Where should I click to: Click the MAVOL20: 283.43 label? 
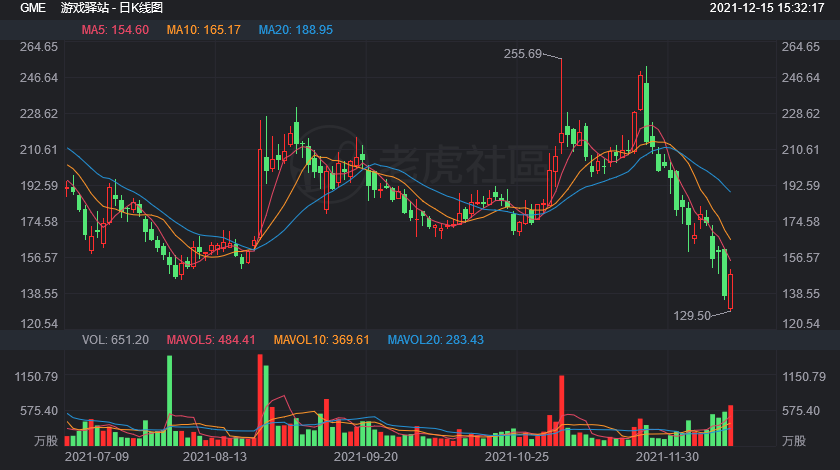coord(436,340)
